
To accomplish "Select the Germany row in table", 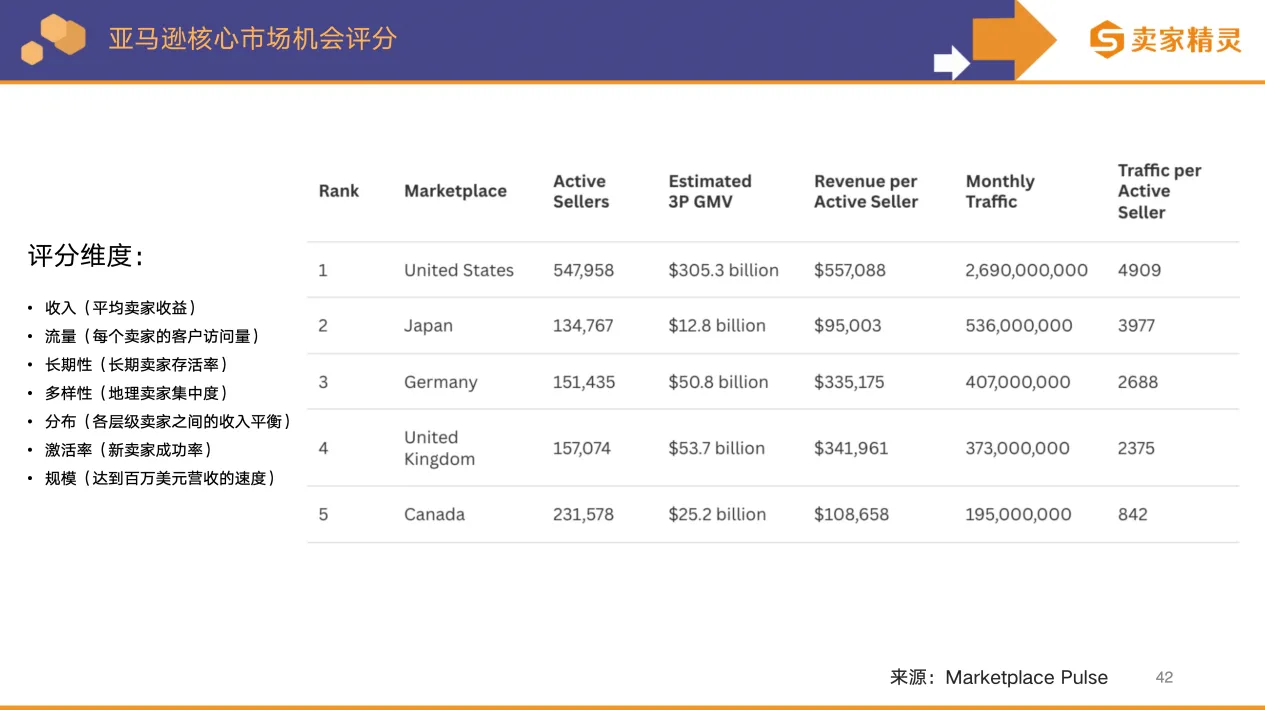I will coord(441,381).
